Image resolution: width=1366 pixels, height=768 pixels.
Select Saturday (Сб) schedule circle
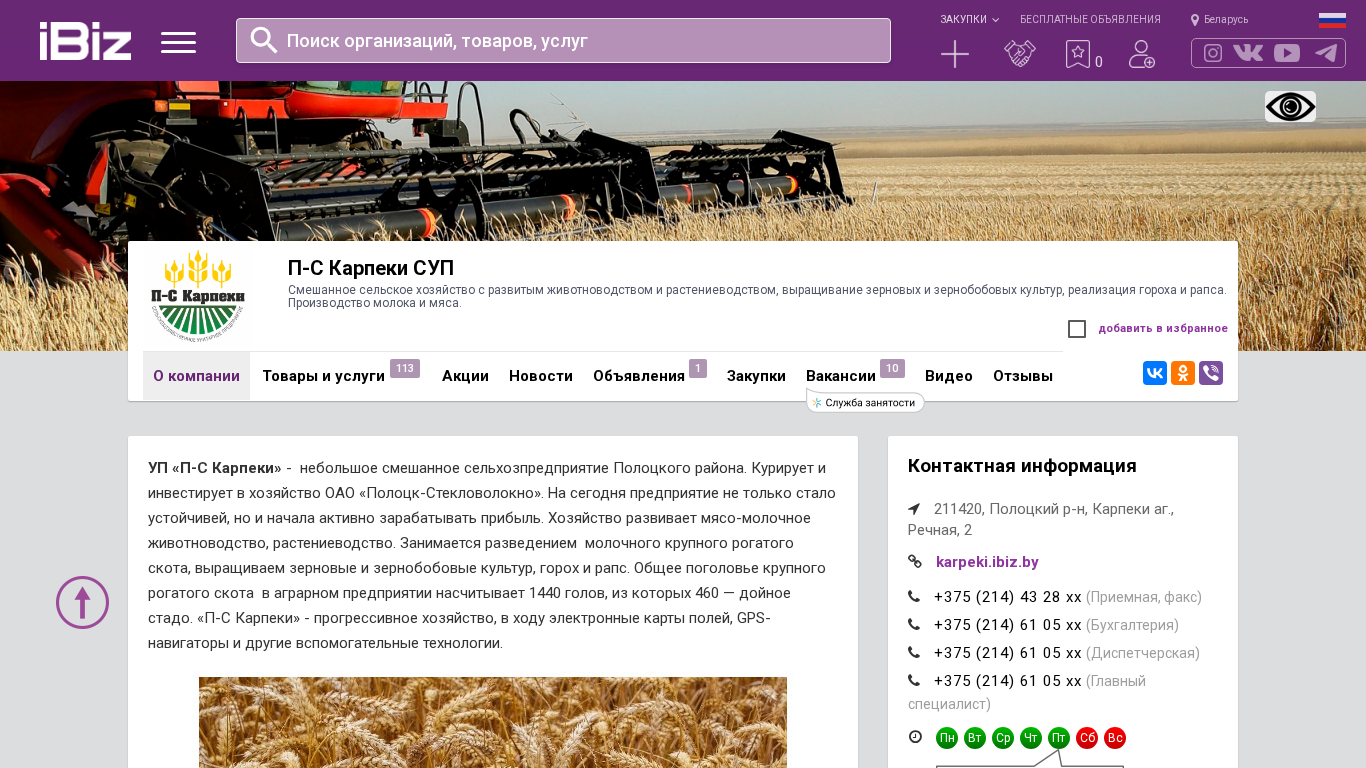click(1087, 738)
